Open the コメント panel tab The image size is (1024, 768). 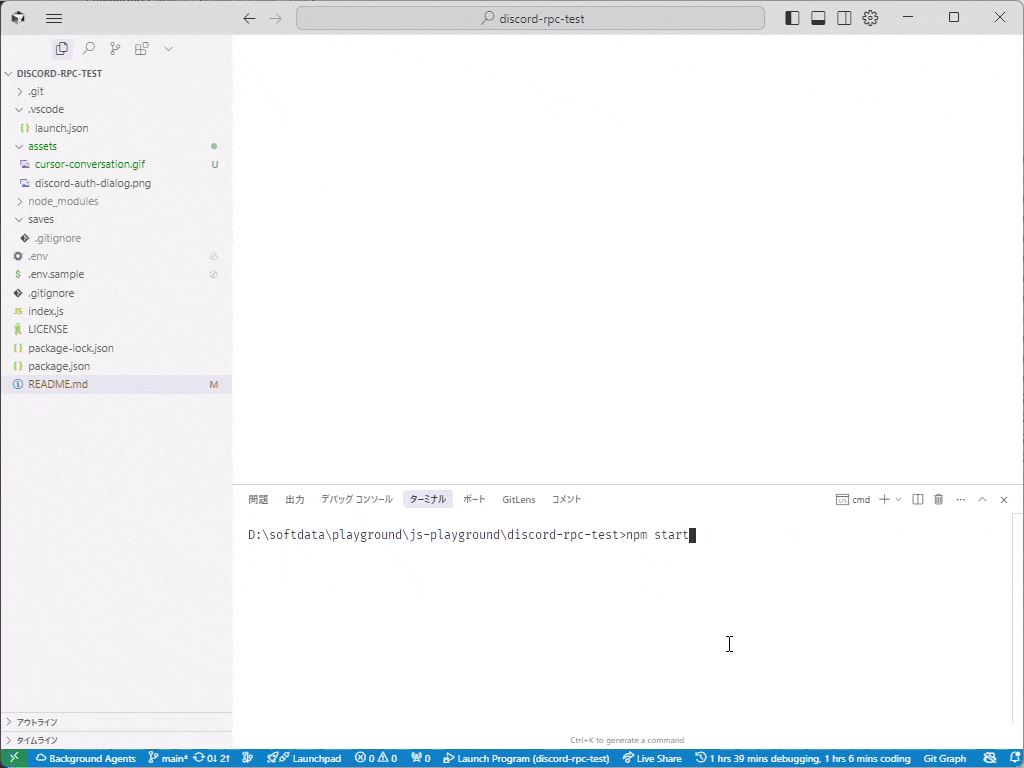[x=566, y=499]
